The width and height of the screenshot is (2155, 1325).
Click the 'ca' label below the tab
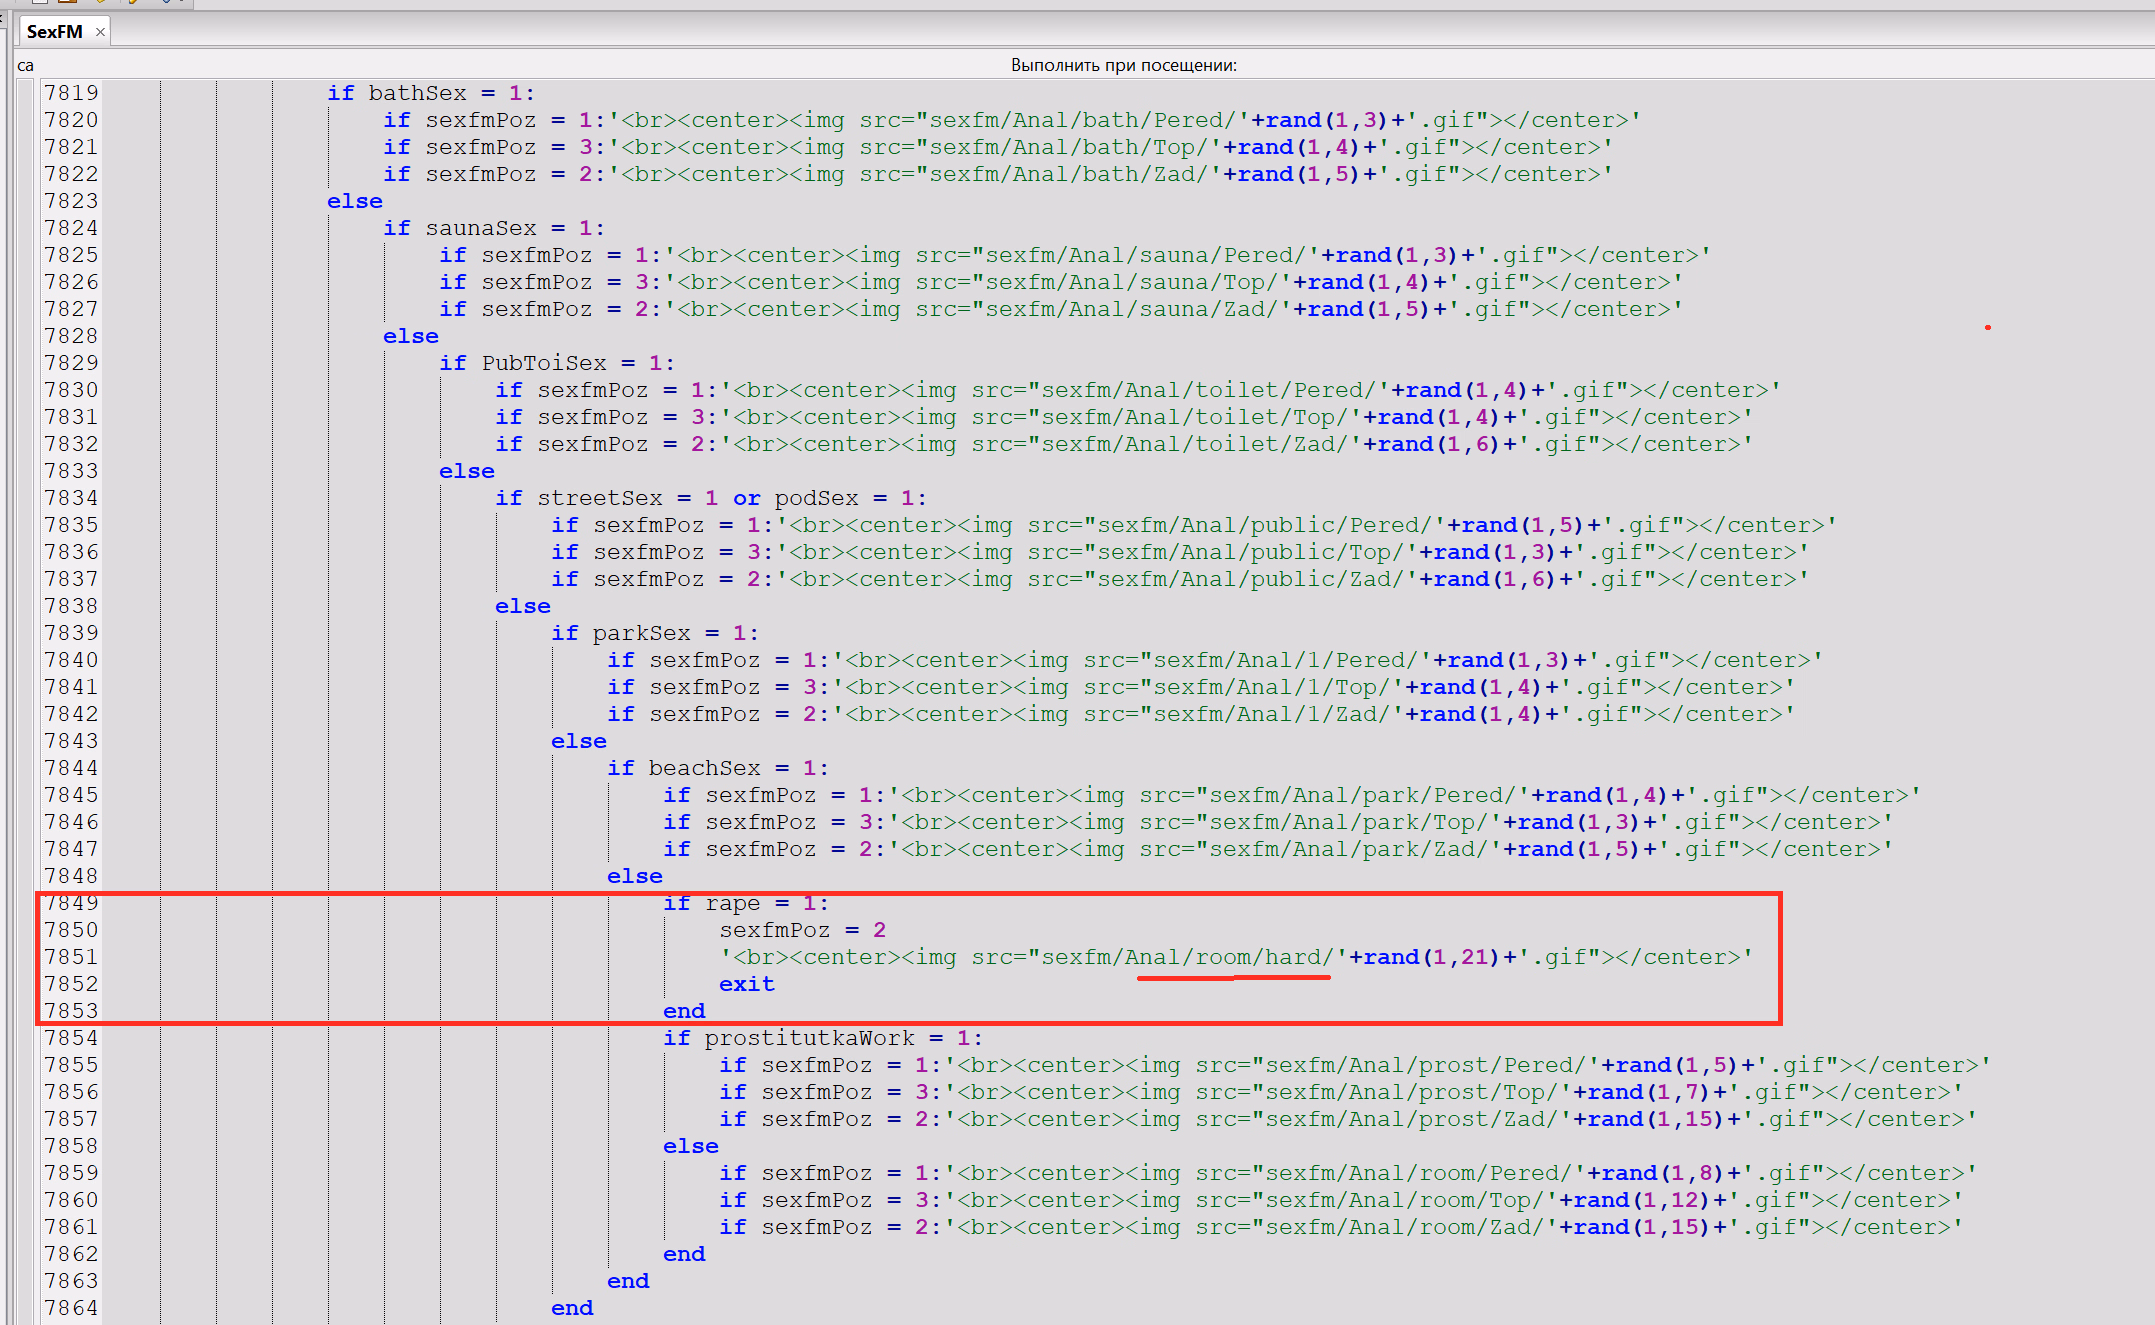[x=25, y=66]
